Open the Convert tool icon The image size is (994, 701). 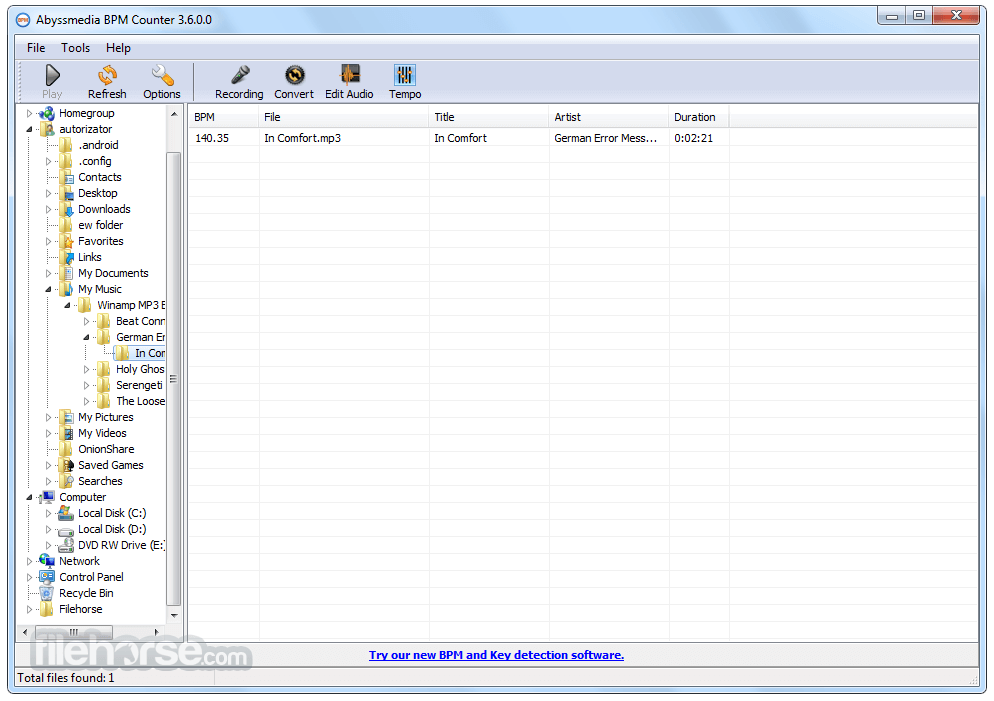[294, 75]
